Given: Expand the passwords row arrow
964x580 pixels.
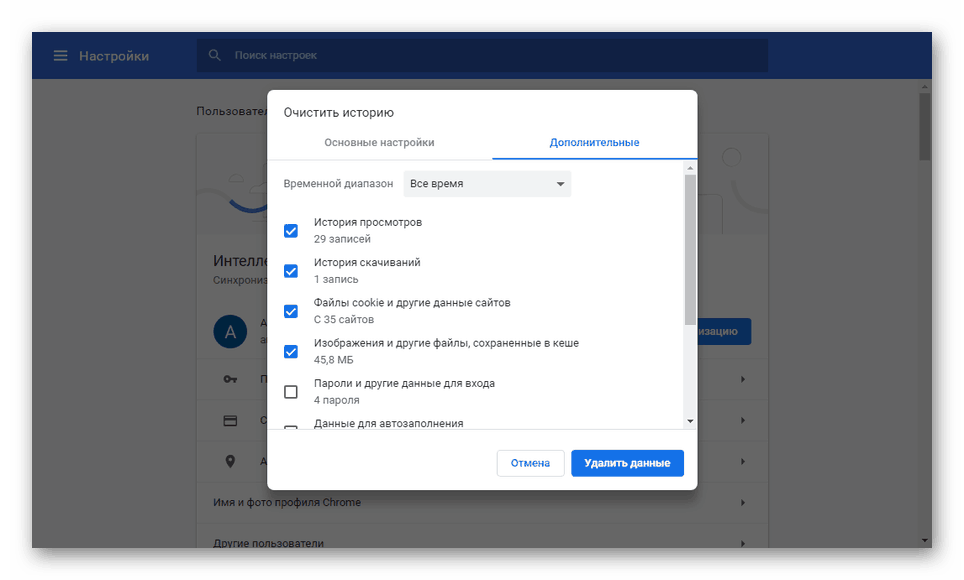Looking at the screenshot, I should (743, 379).
